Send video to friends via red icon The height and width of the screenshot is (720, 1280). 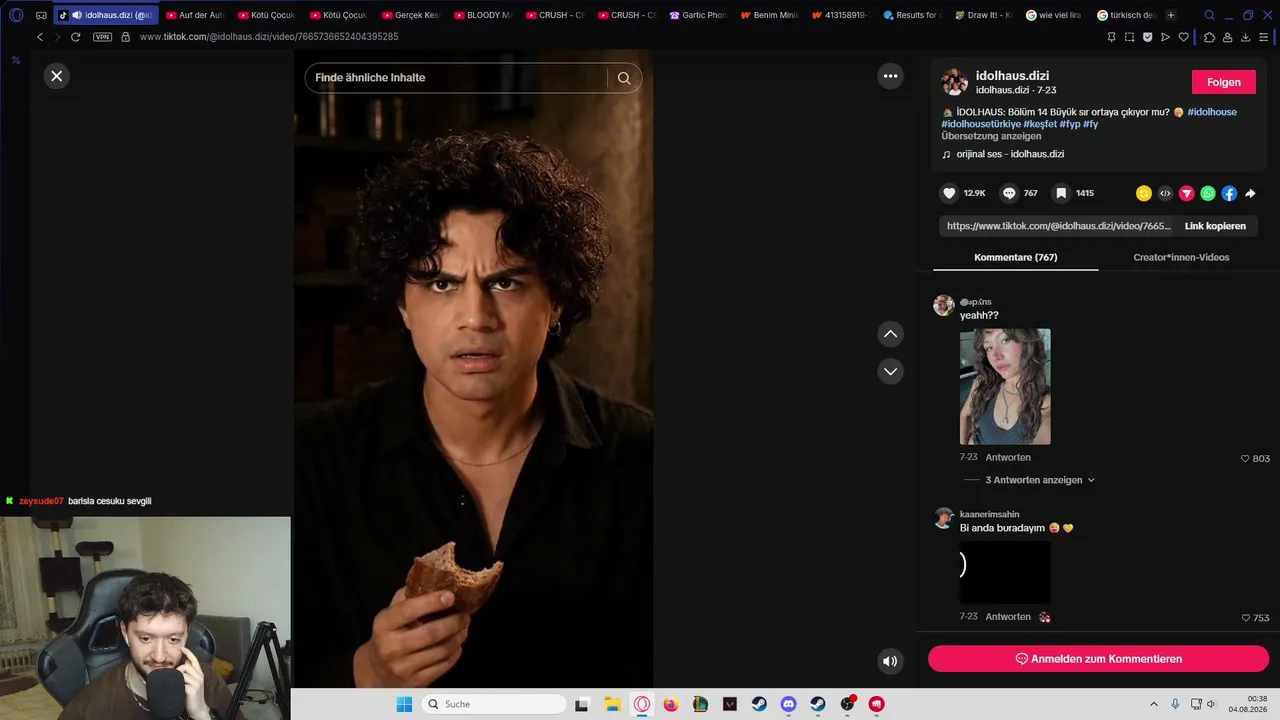1187,194
